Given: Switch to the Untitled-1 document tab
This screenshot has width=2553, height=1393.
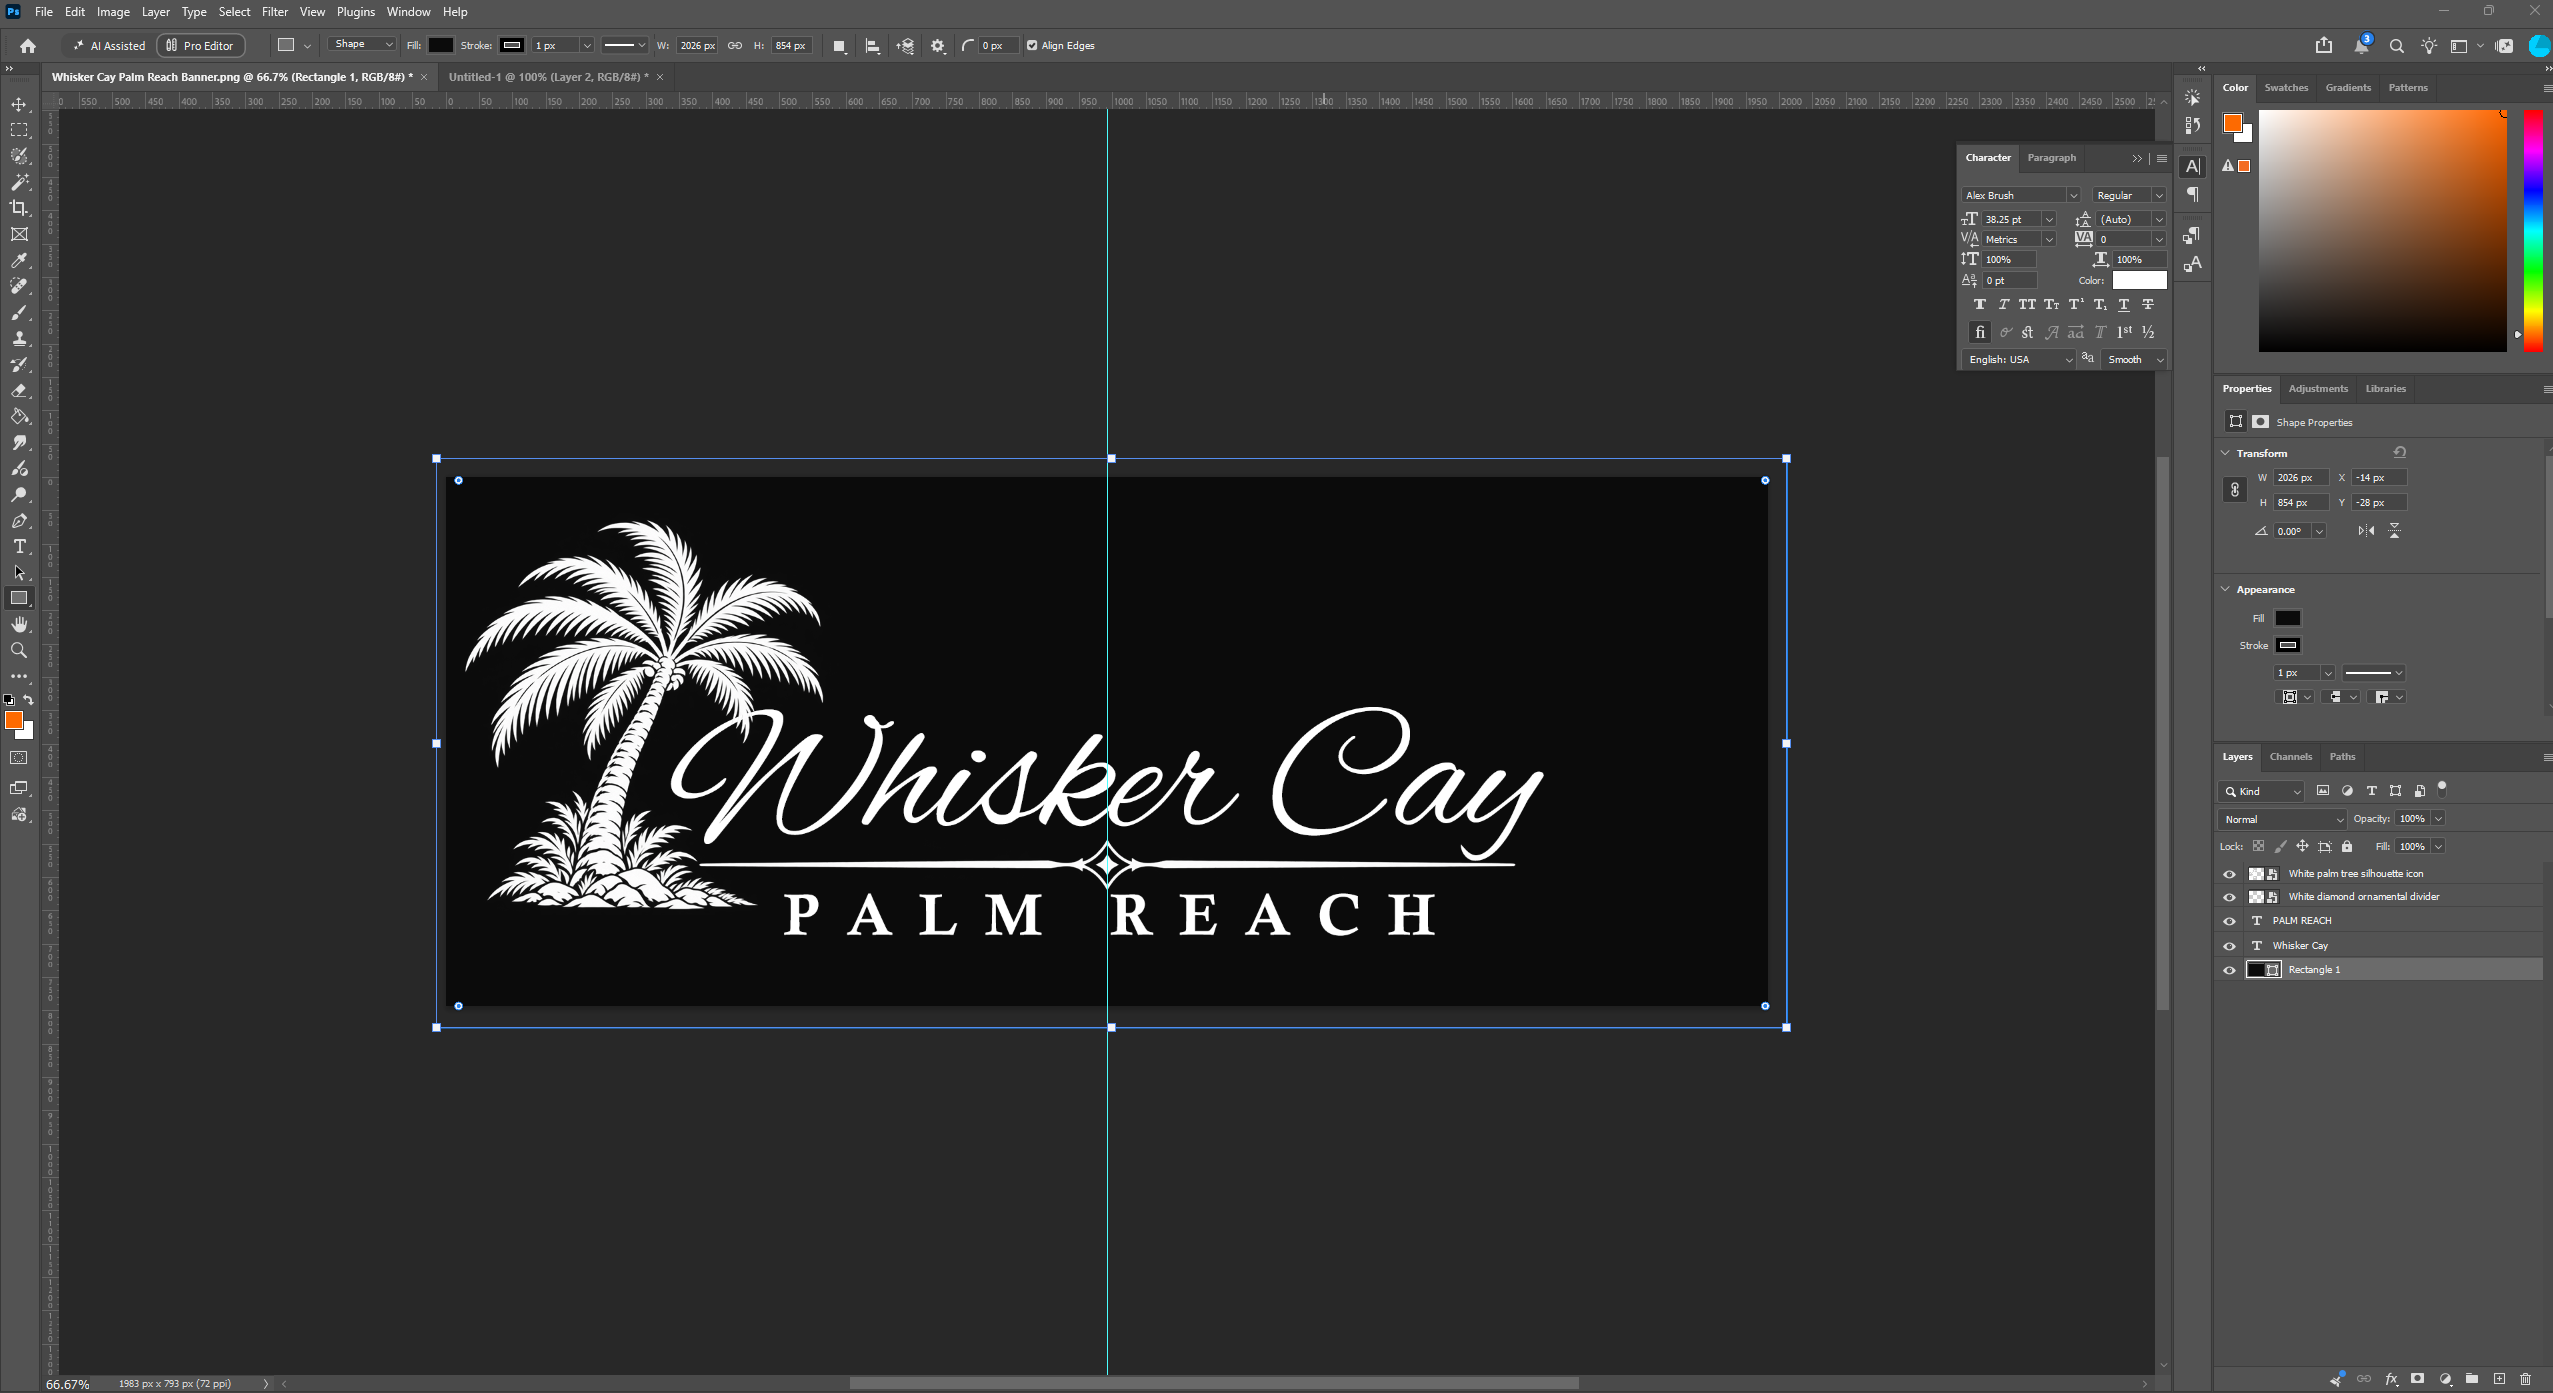Looking at the screenshot, I should (x=548, y=77).
